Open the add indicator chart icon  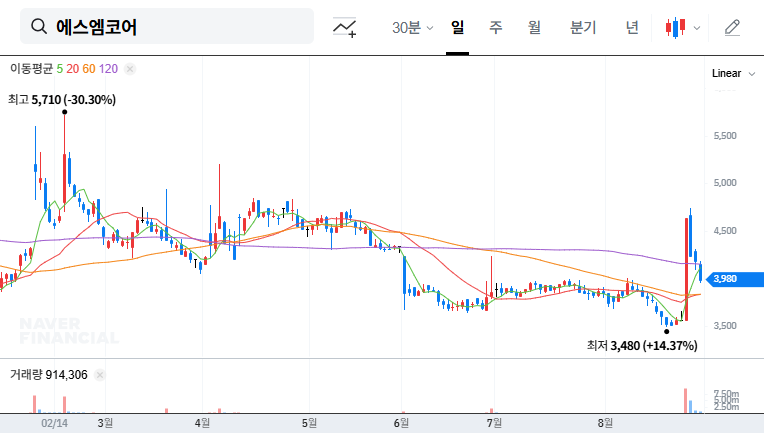[344, 27]
